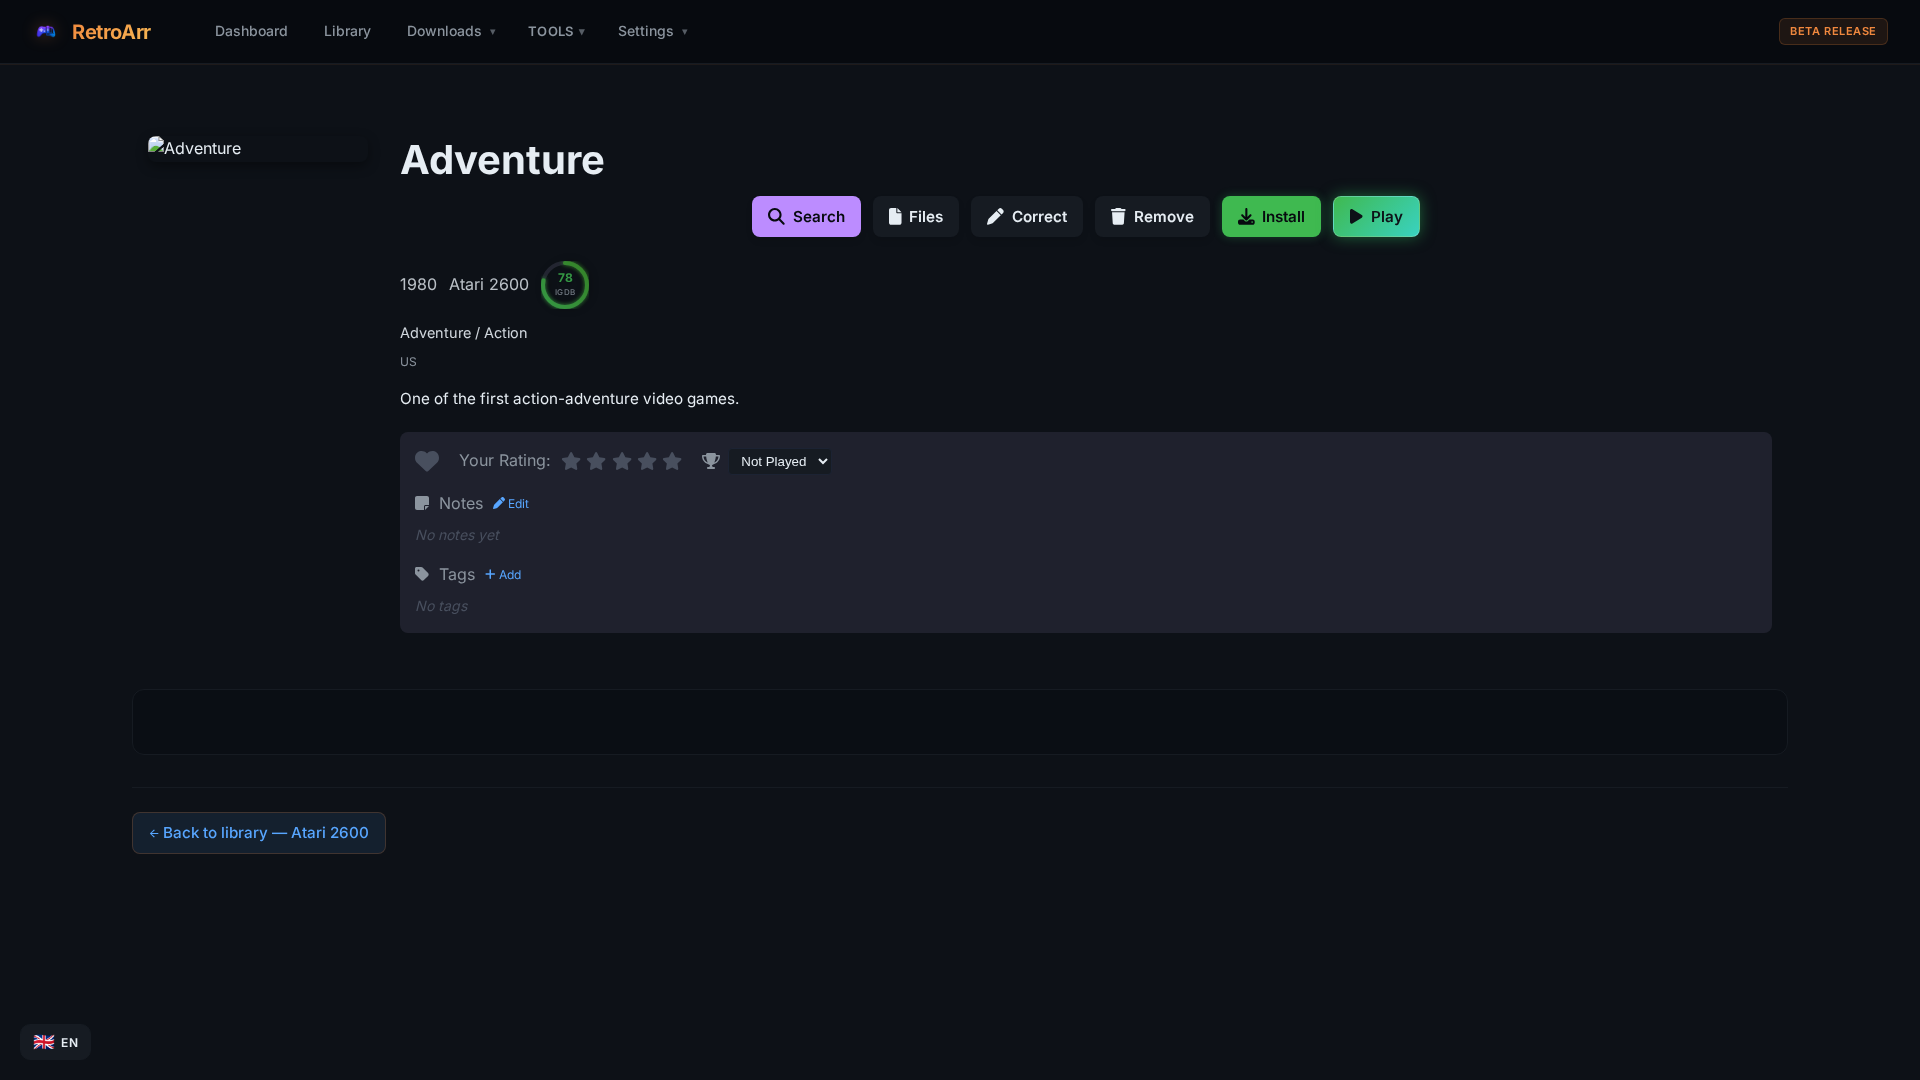
Task: Click the trophy icon
Action: (x=711, y=461)
